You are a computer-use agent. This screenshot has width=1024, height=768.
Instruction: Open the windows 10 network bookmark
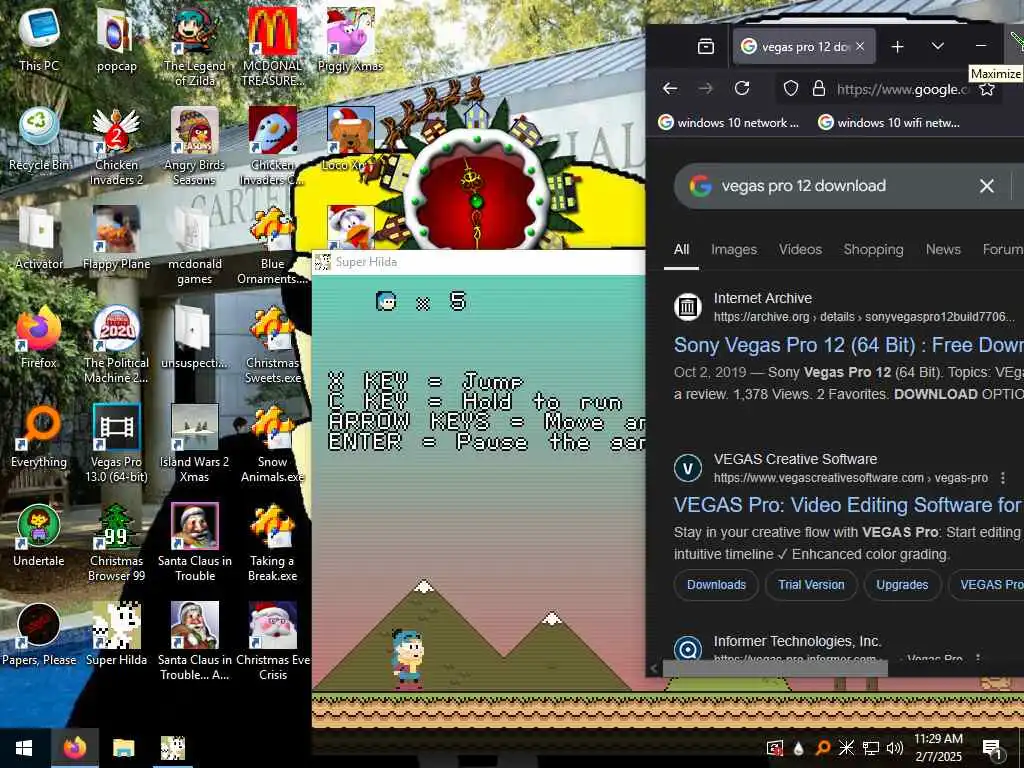(728, 123)
